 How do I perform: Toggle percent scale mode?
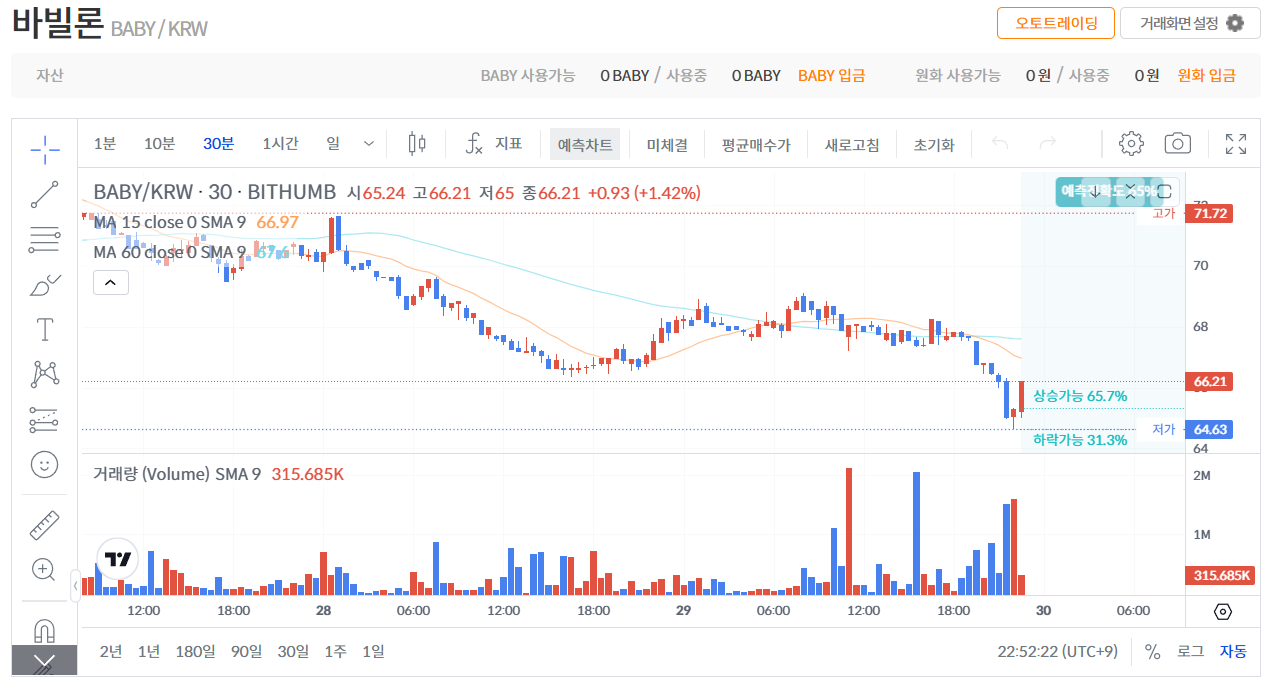tap(1152, 651)
